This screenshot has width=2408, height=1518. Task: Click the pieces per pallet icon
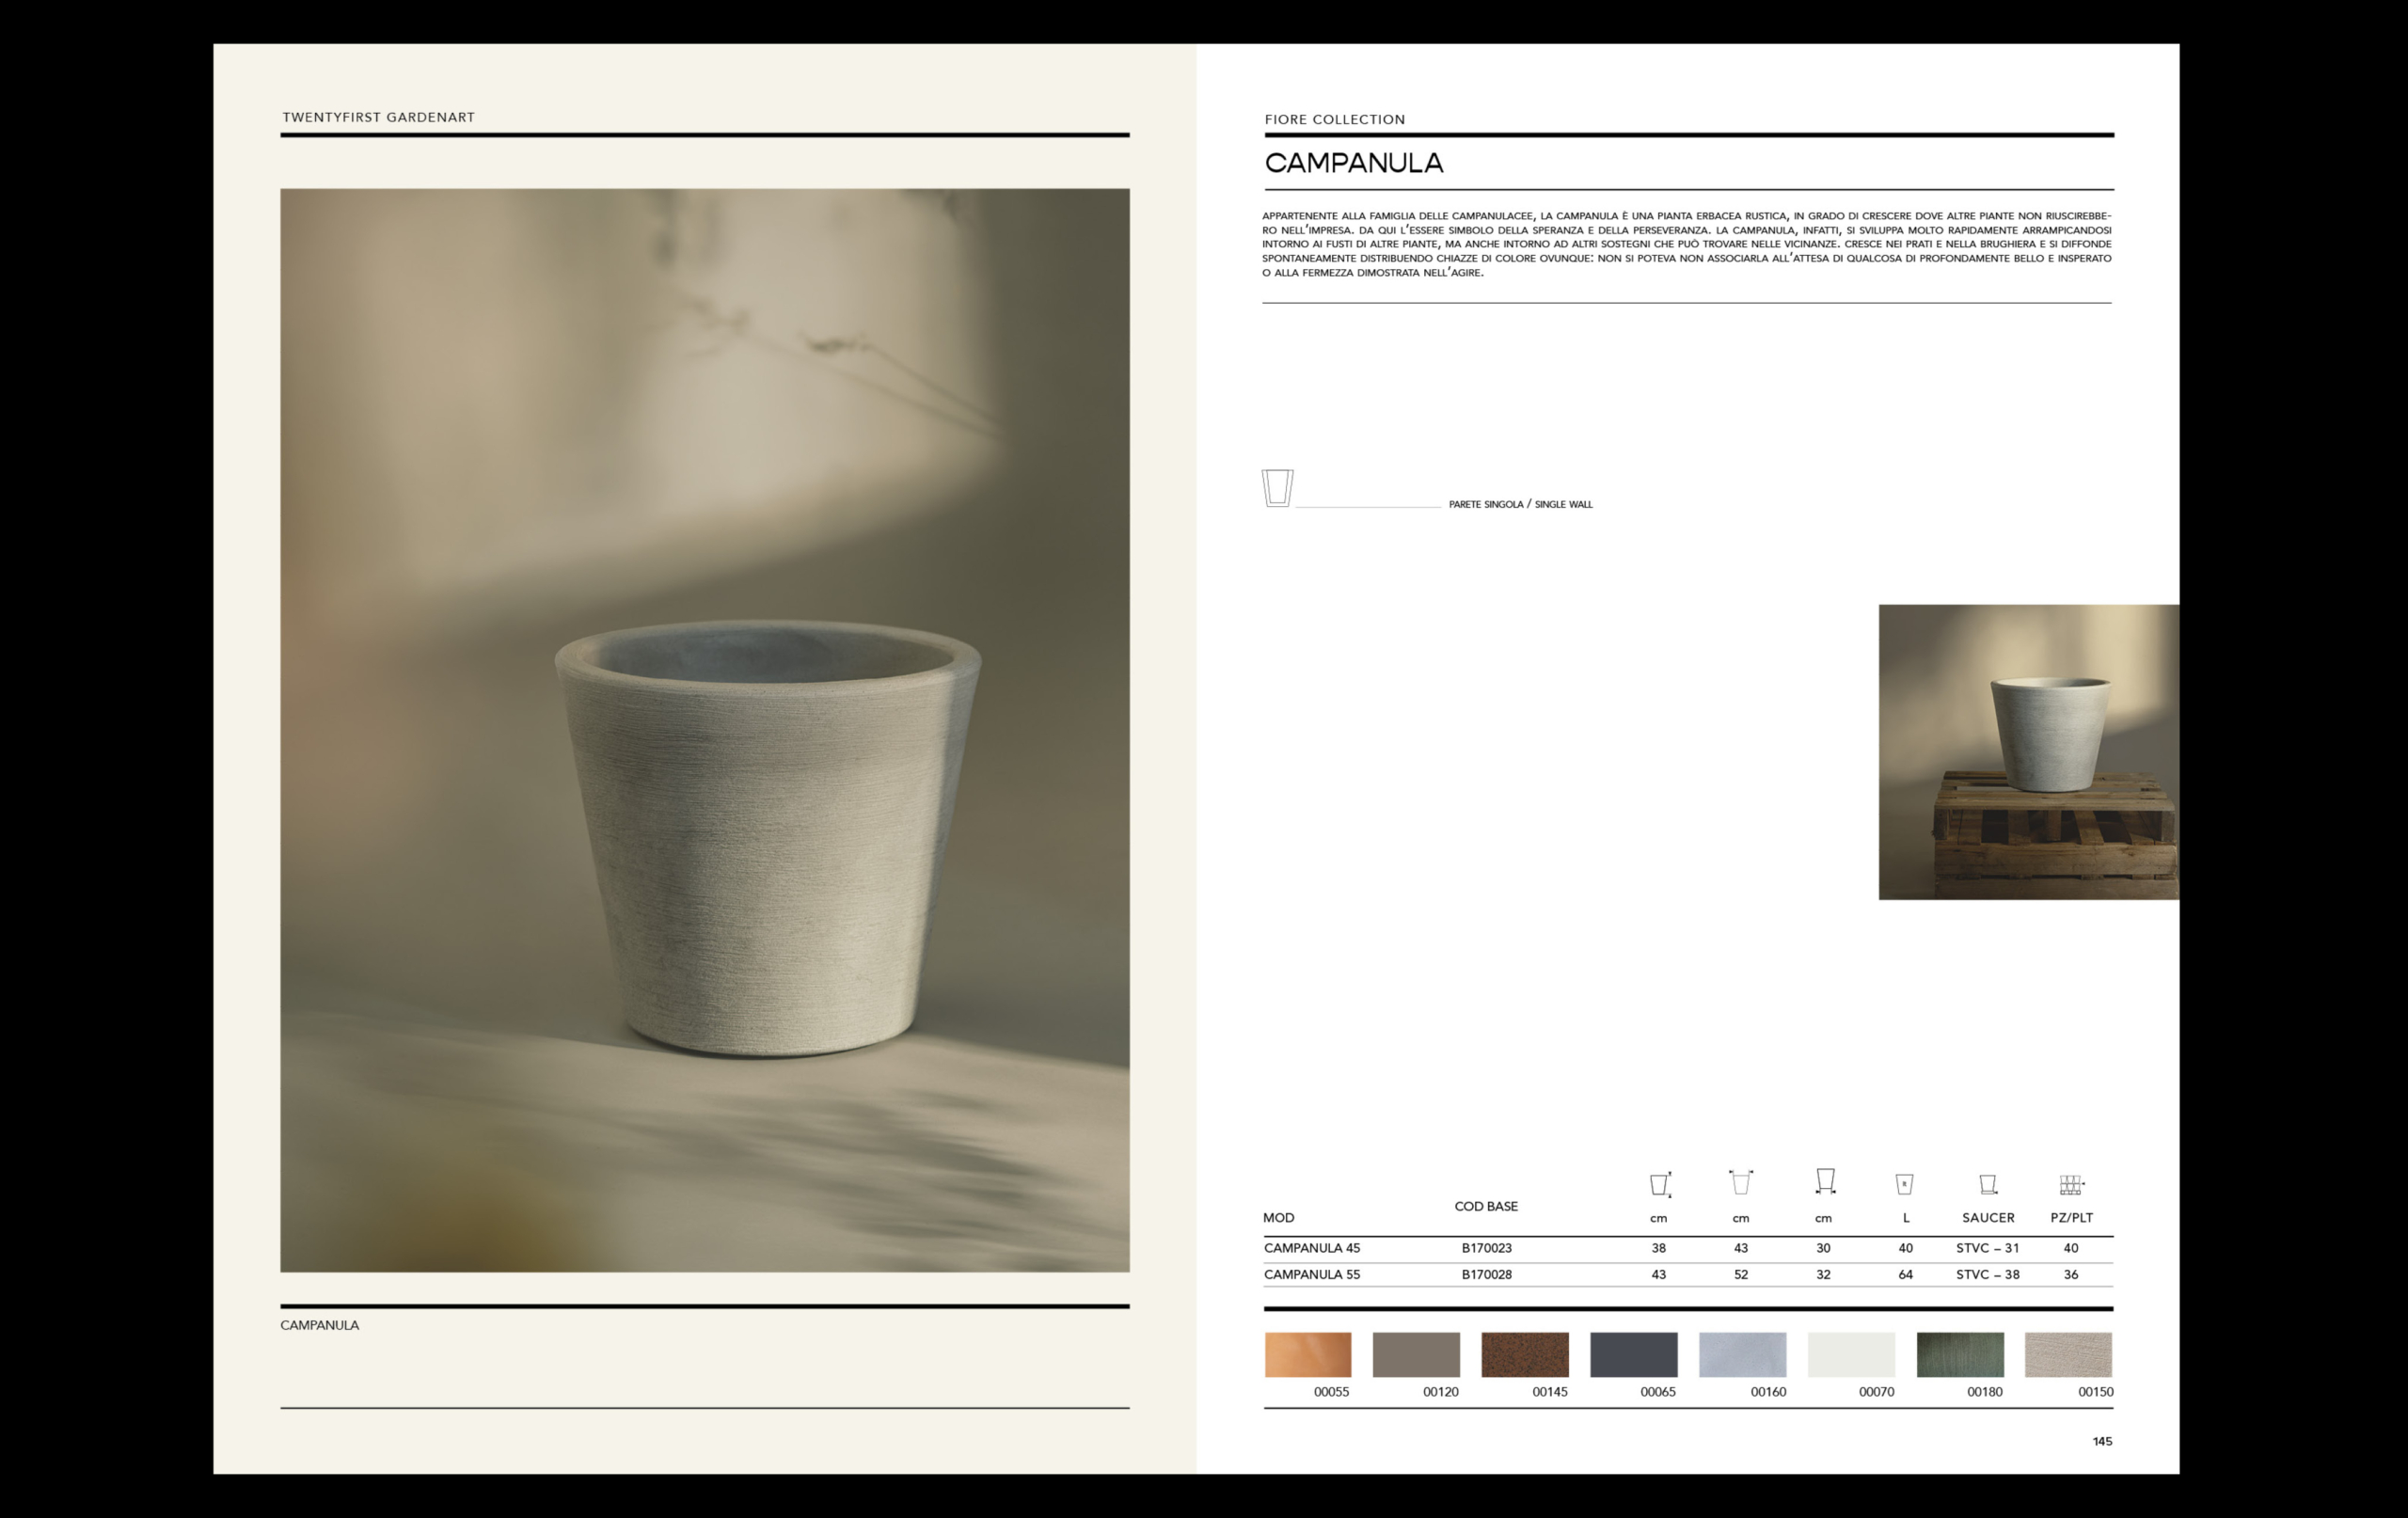[x=2071, y=1185]
